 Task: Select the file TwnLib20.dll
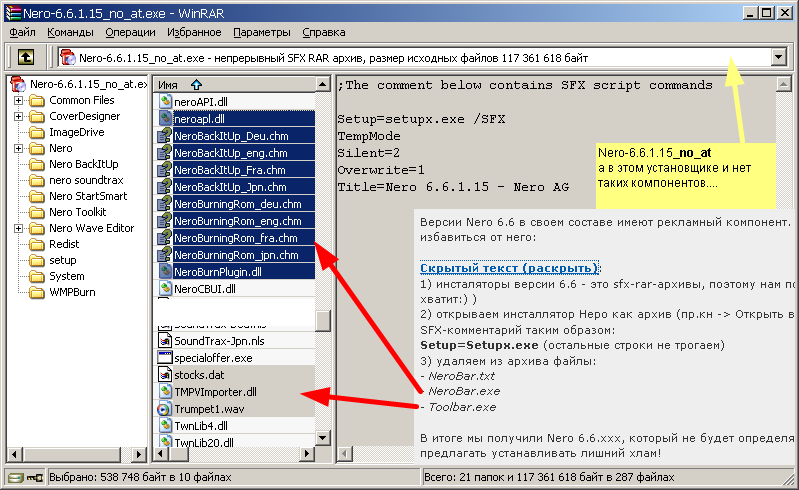pos(204,443)
